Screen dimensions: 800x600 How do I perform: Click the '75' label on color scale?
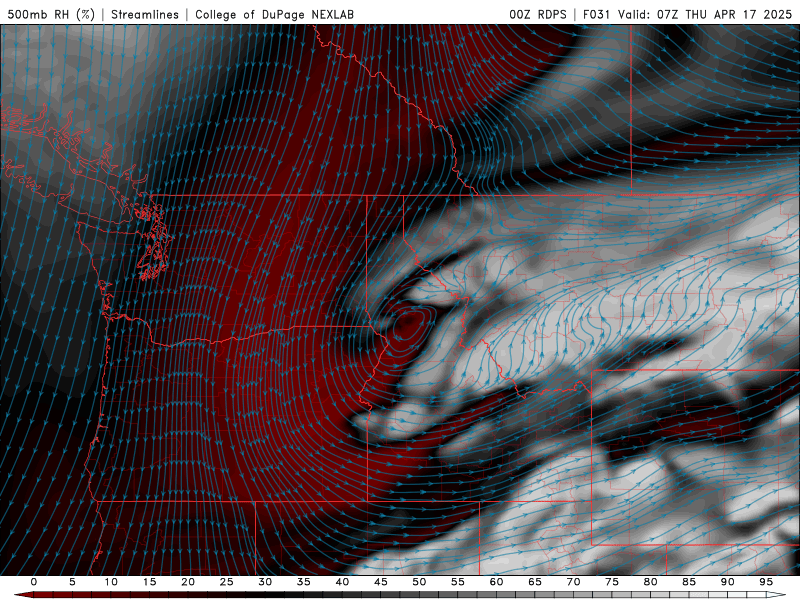(x=612, y=582)
